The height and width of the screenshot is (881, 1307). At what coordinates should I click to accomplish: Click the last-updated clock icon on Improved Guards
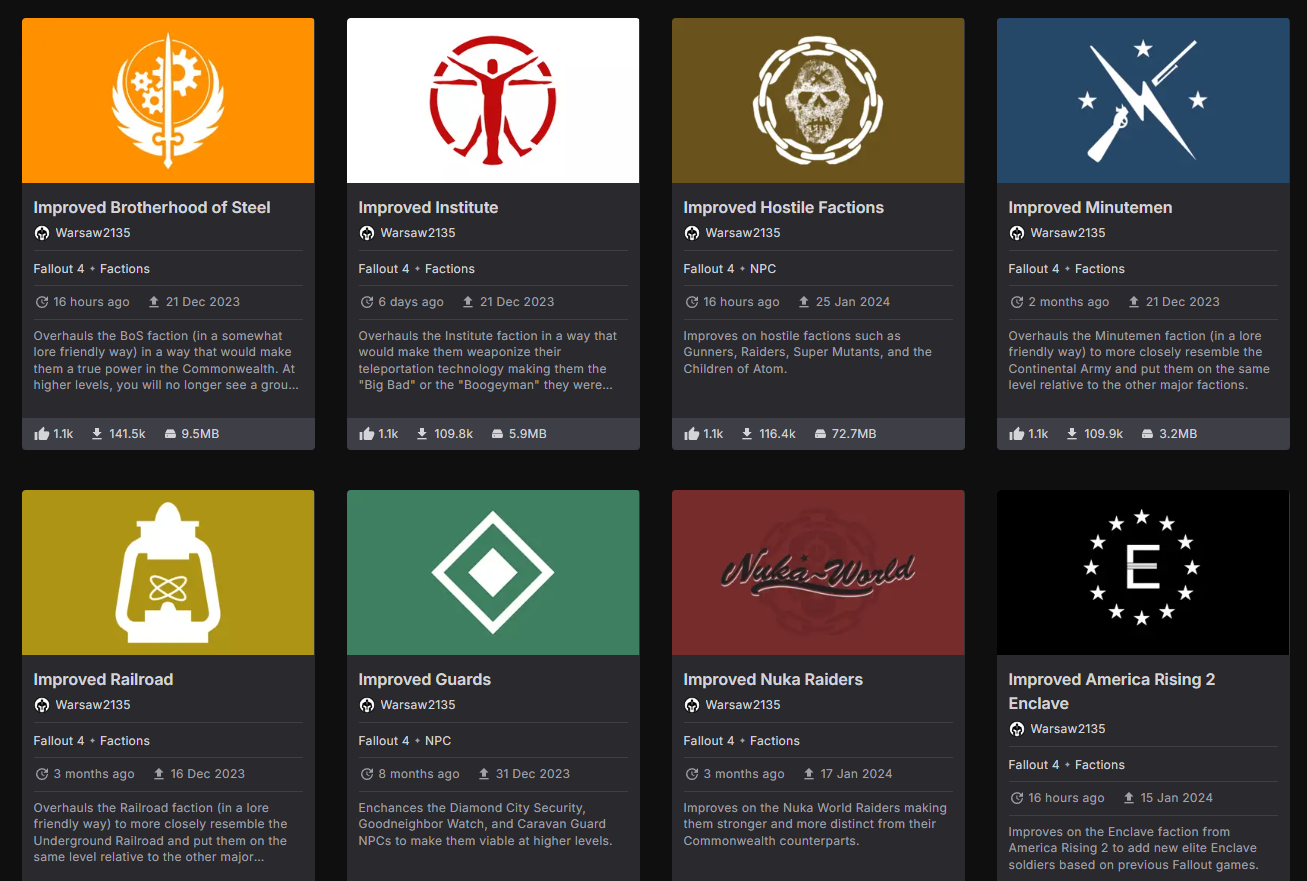click(x=366, y=774)
